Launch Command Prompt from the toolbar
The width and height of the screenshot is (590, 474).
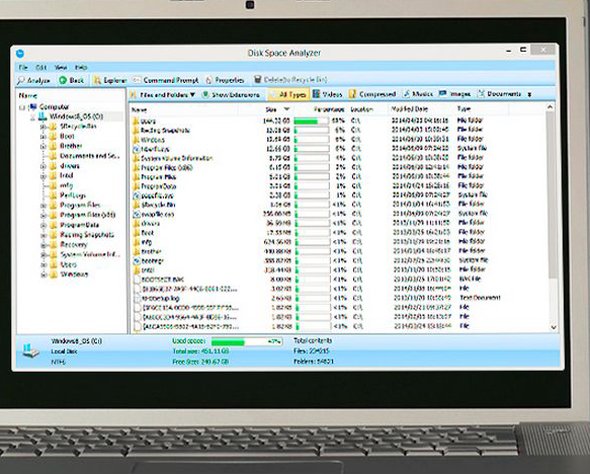137,80
